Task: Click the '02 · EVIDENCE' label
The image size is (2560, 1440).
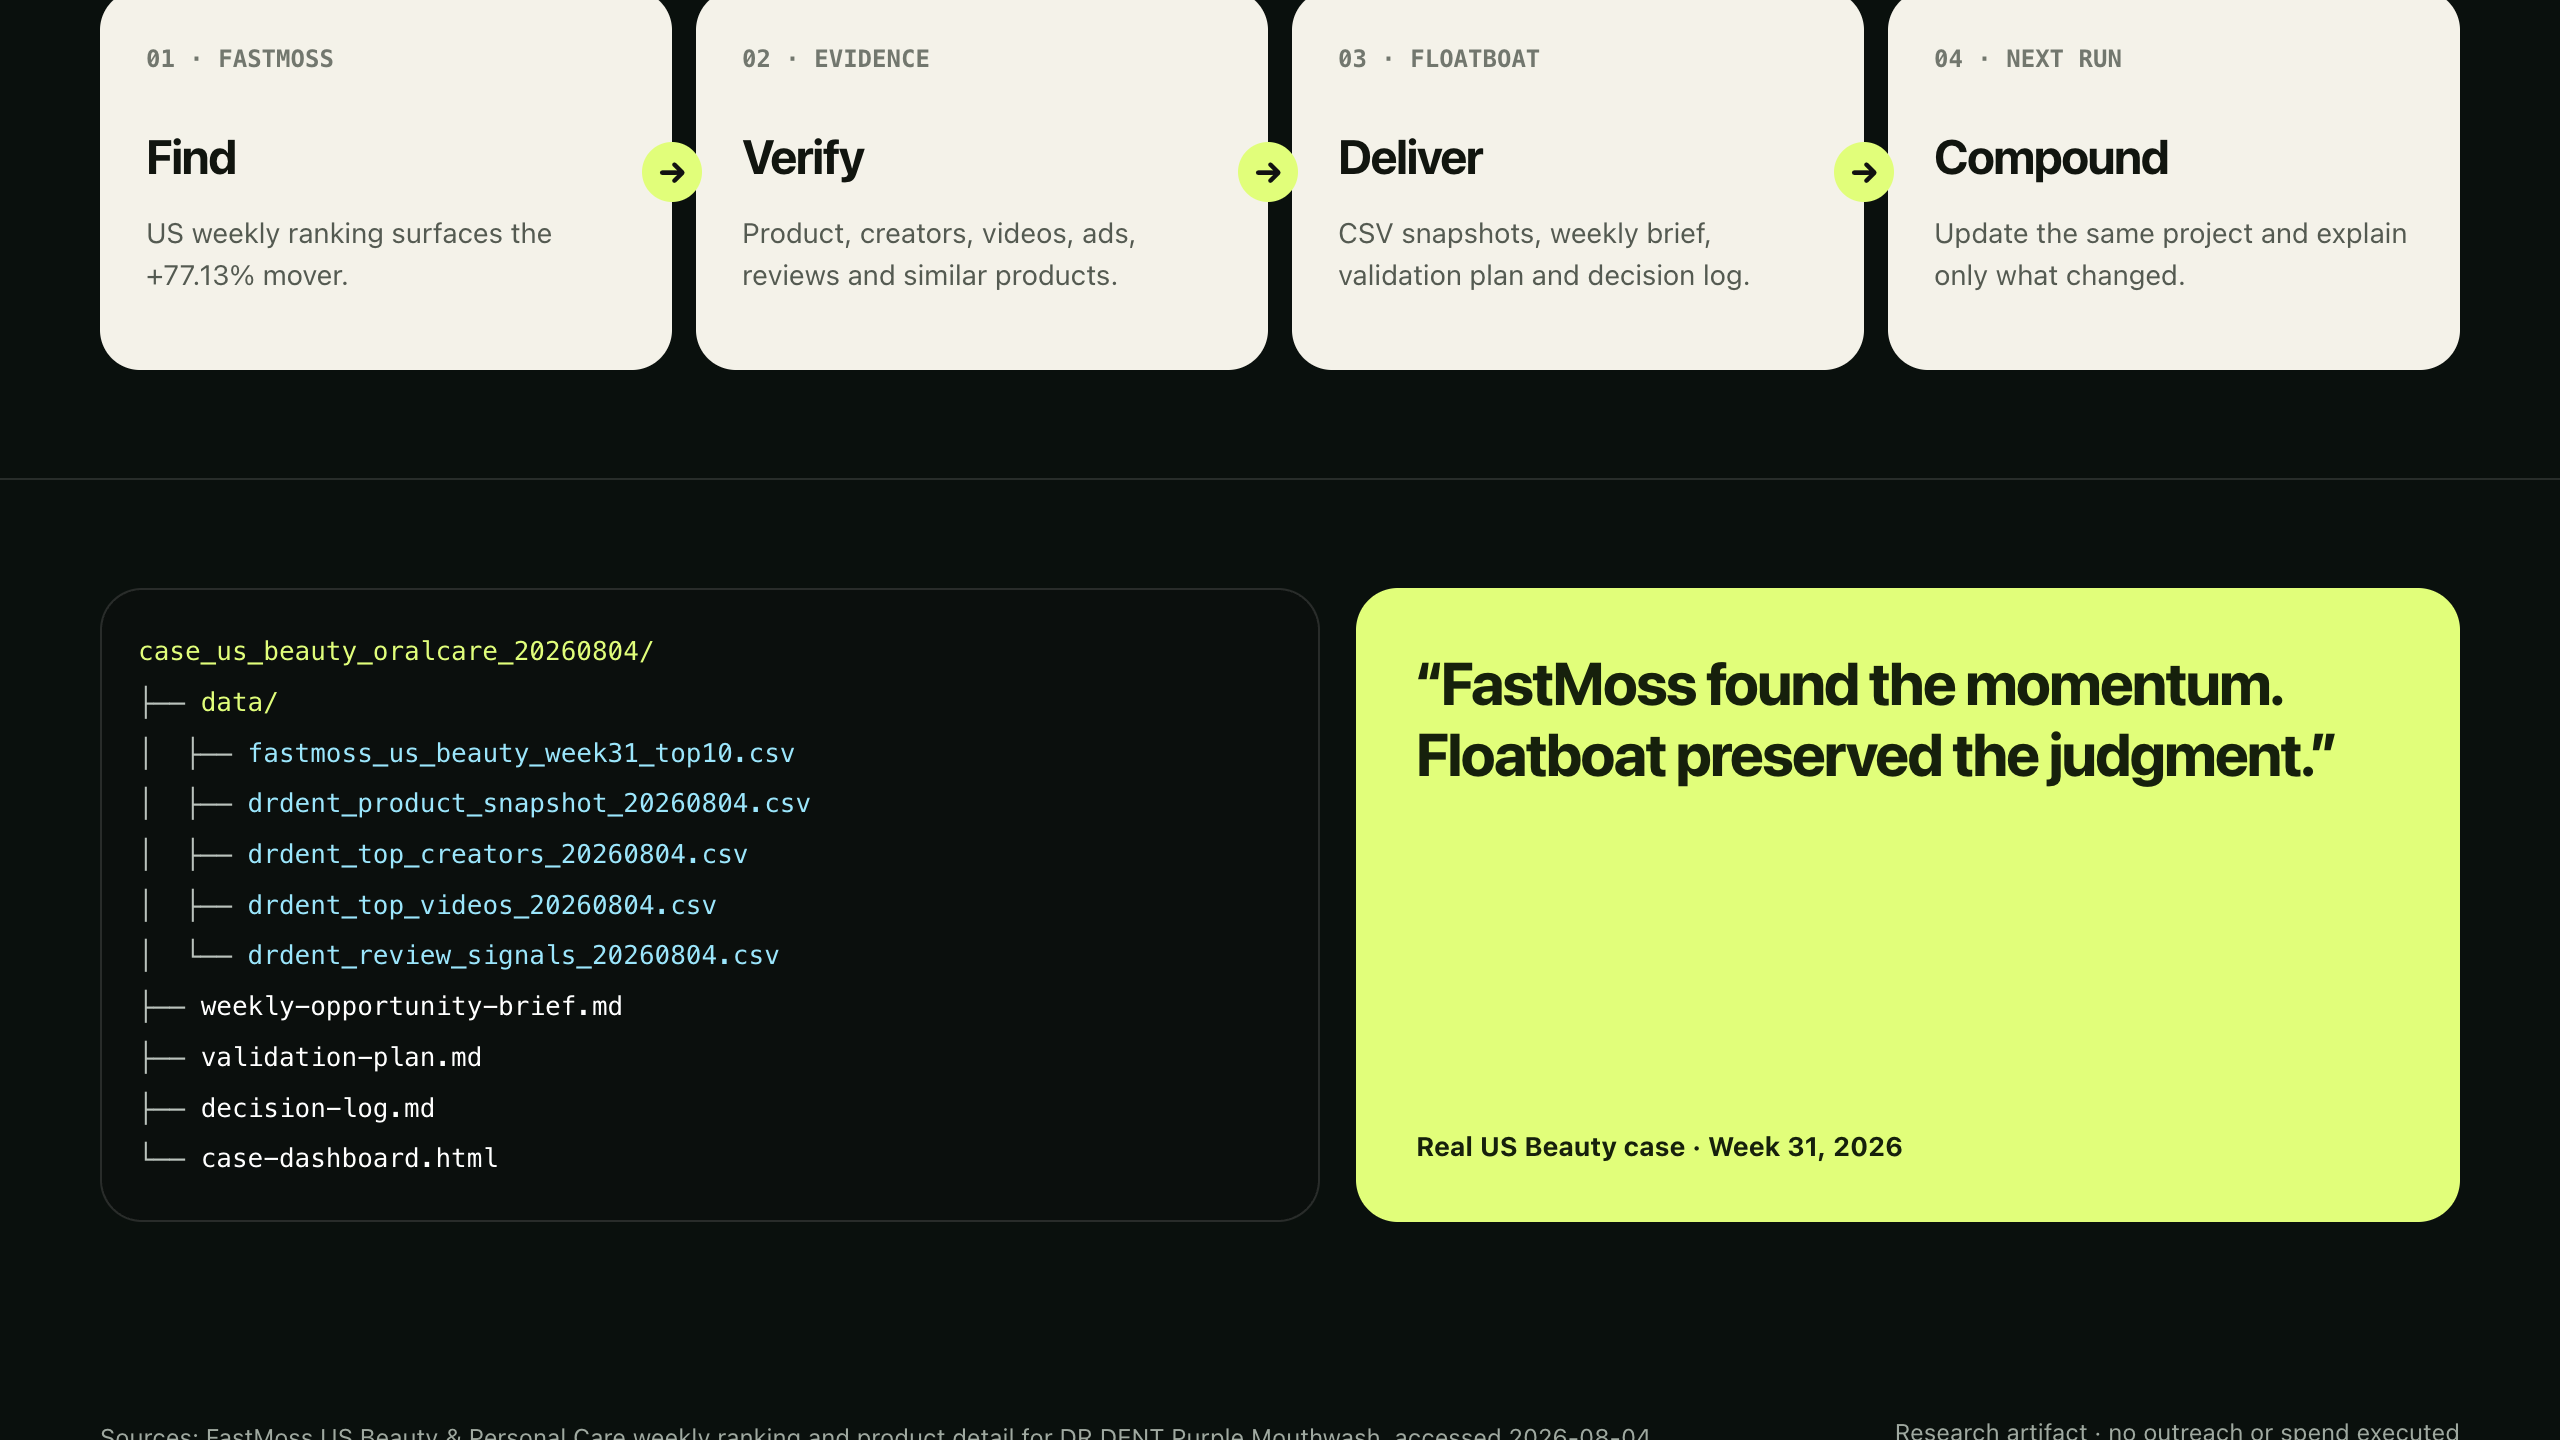Action: (x=836, y=59)
